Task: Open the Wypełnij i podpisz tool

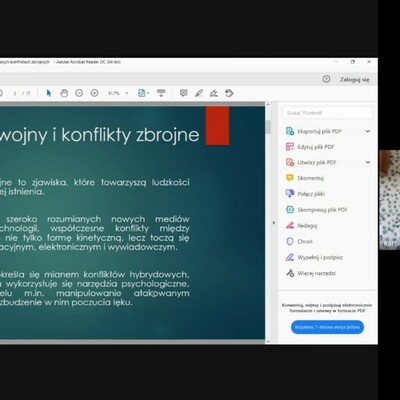Action: tap(314, 257)
